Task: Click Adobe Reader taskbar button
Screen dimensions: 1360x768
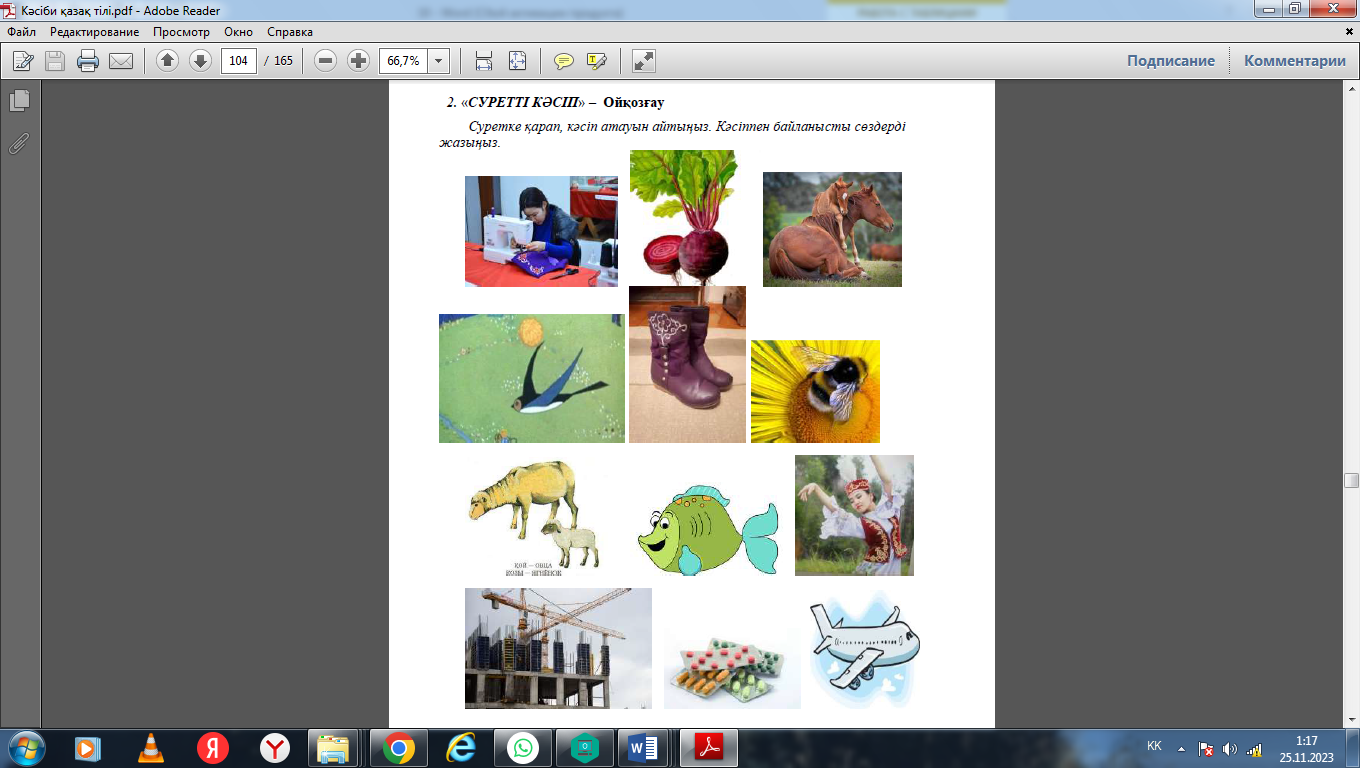Action: point(709,748)
